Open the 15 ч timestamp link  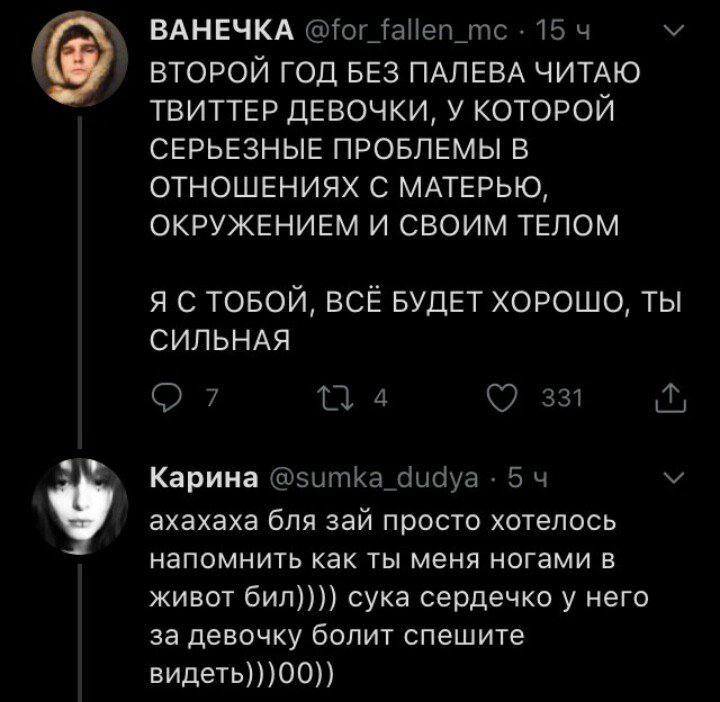[524, 37]
